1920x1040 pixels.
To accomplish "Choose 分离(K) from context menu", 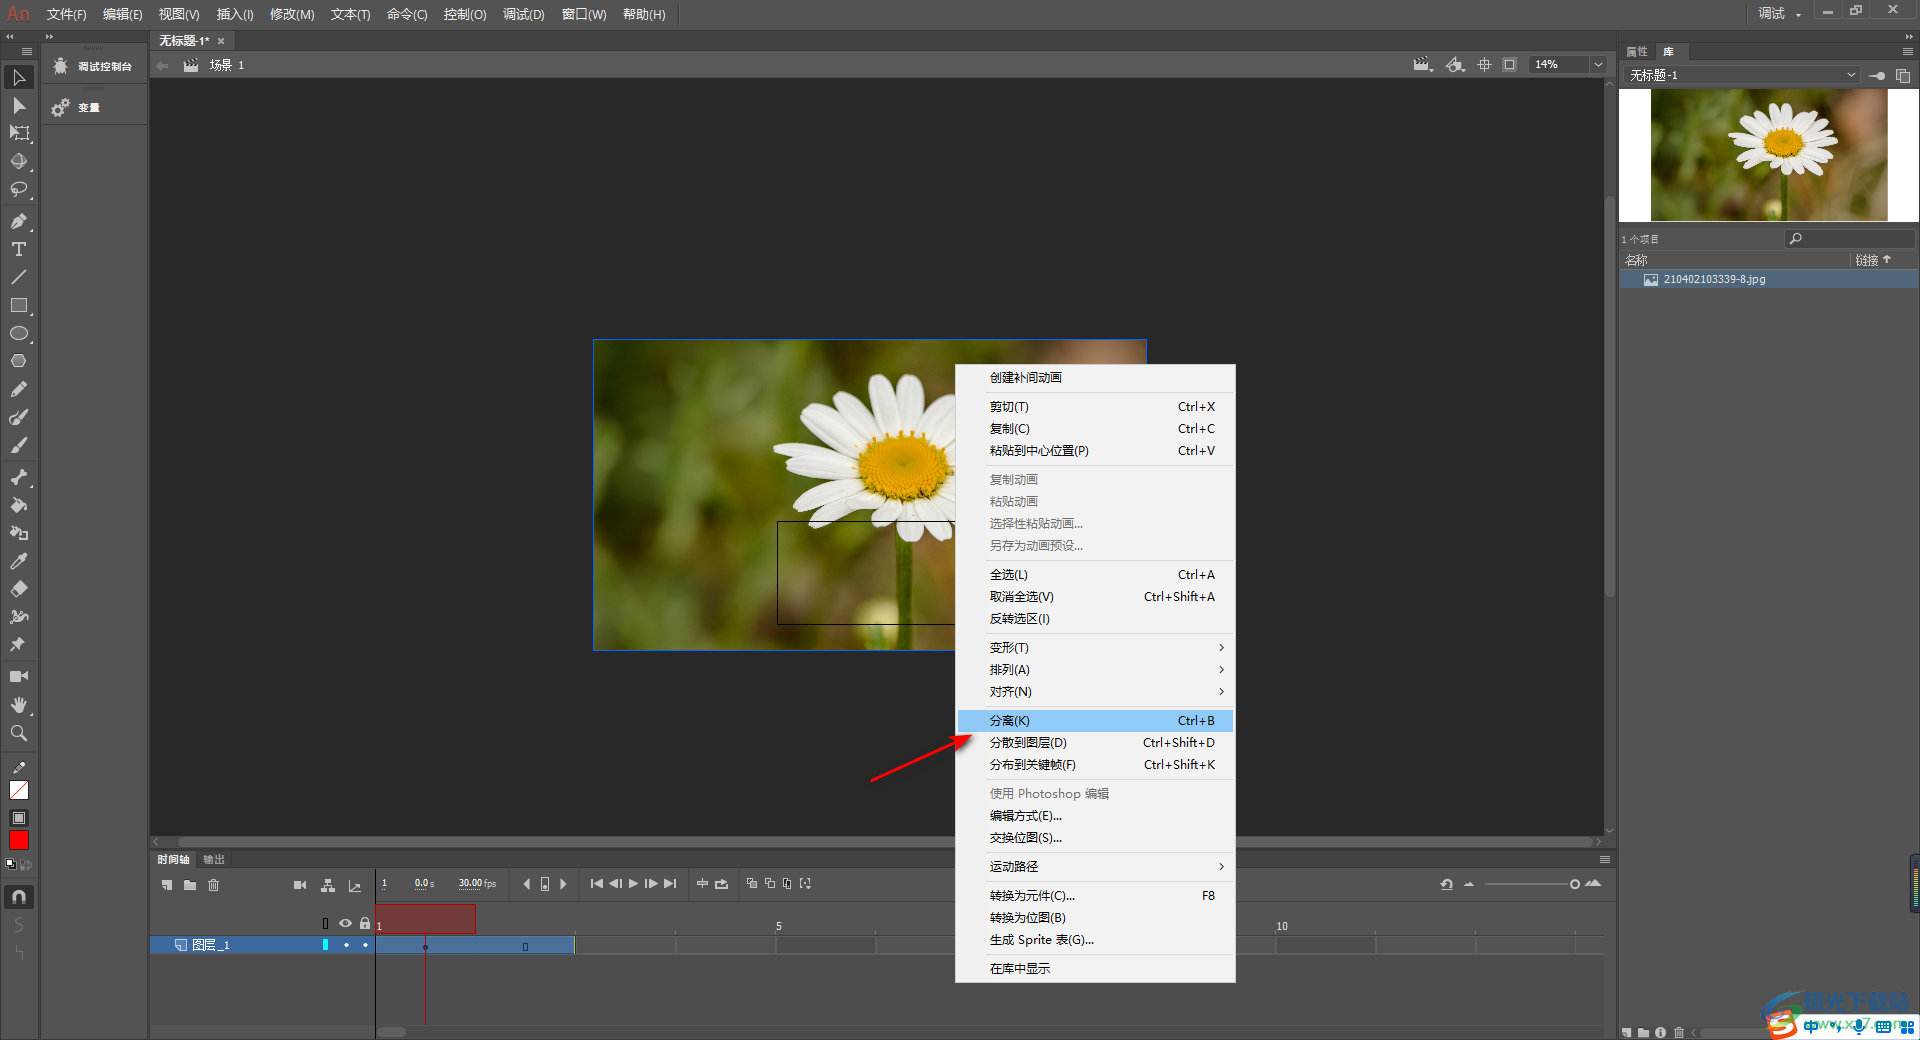I will point(1095,721).
